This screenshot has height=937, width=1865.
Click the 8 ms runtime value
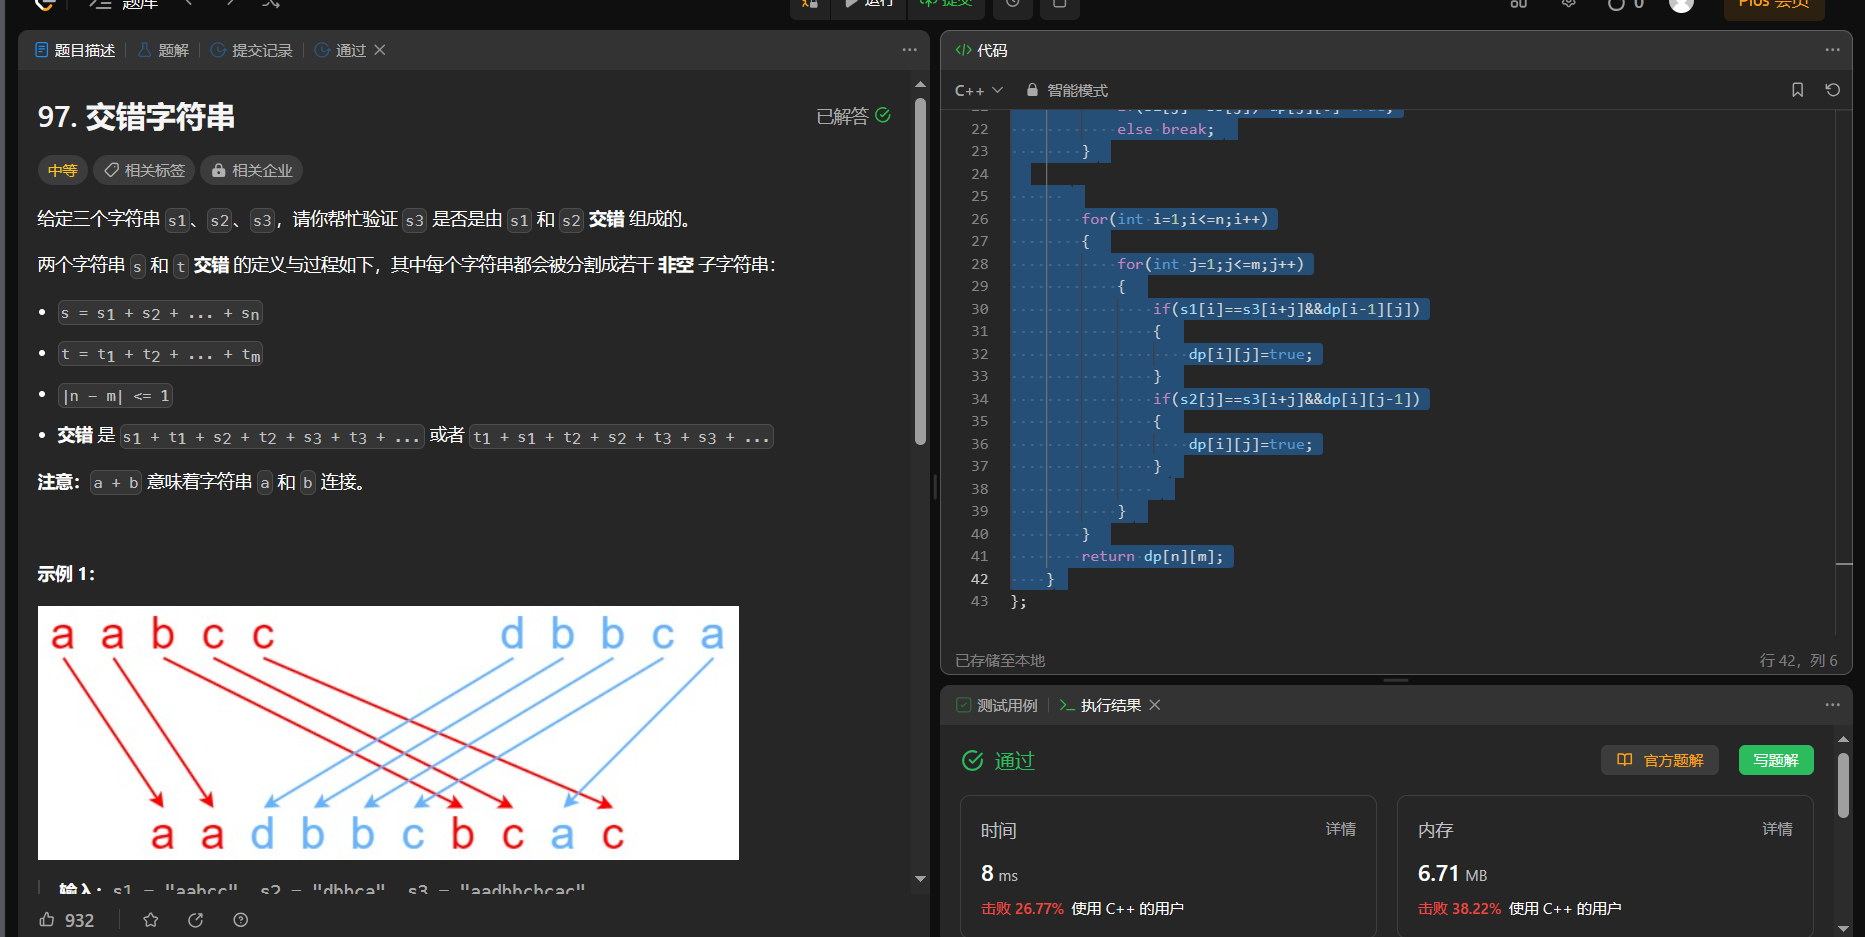click(x=999, y=873)
